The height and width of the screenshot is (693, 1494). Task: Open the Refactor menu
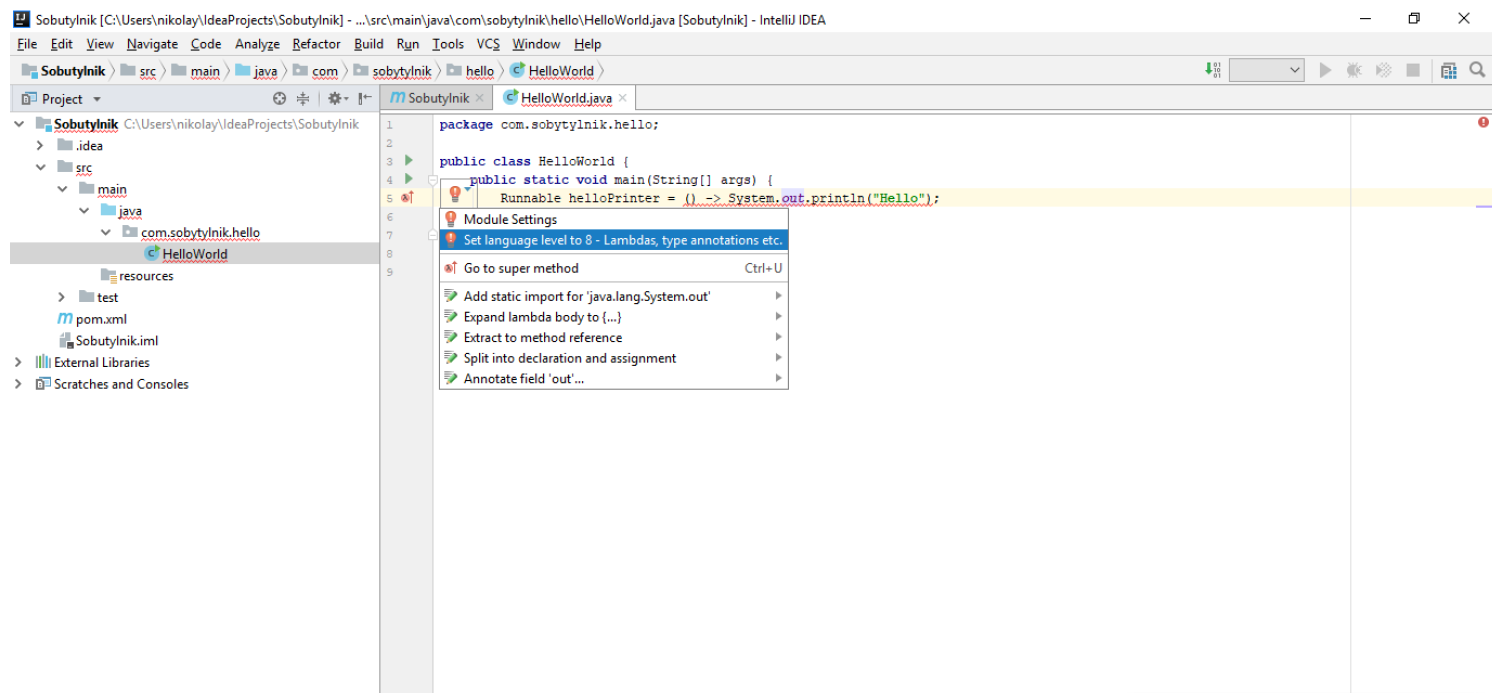(x=316, y=44)
